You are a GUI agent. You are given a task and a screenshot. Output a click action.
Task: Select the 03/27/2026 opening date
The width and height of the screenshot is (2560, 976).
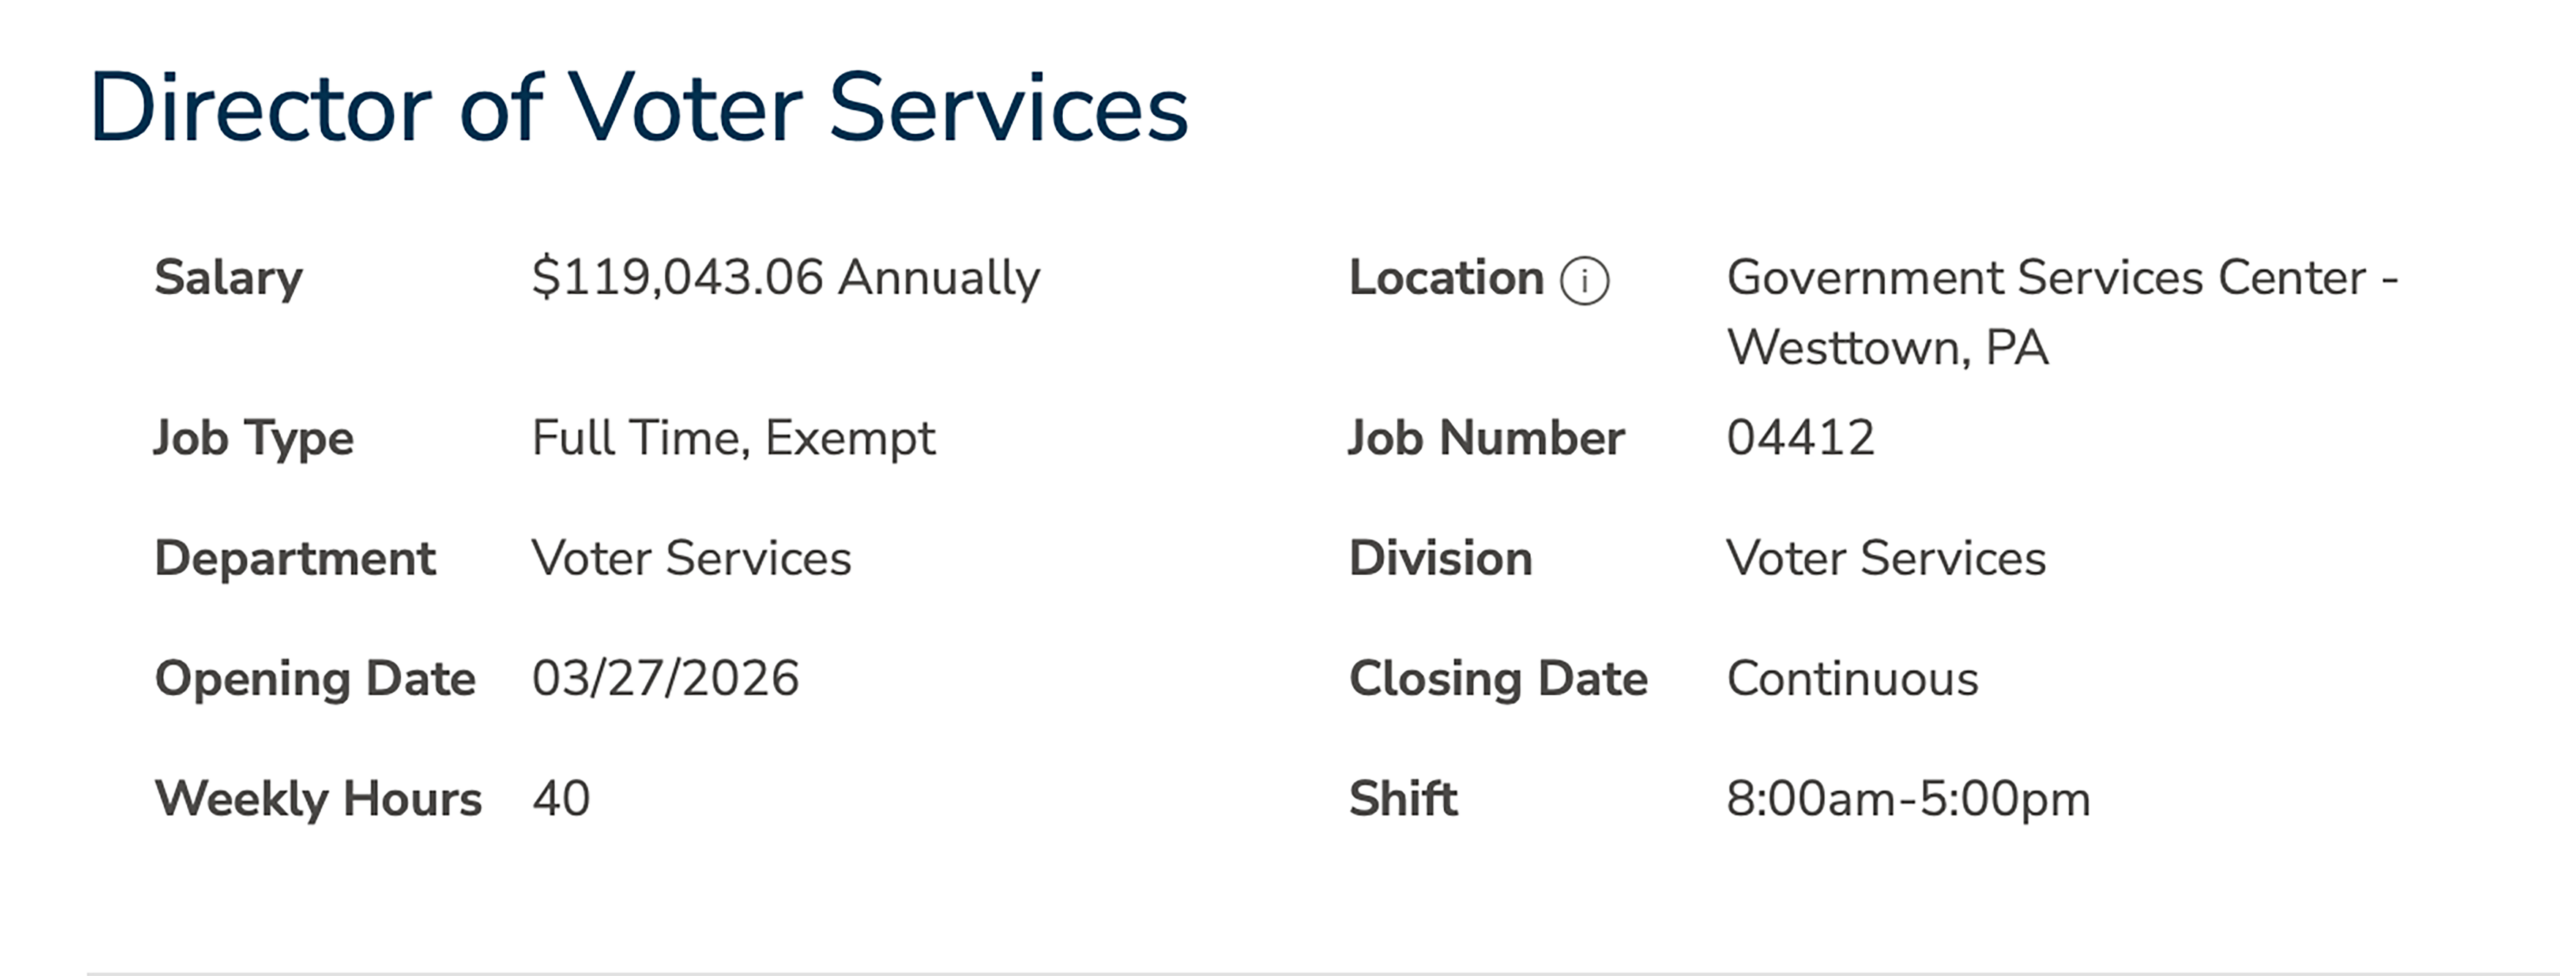(665, 678)
